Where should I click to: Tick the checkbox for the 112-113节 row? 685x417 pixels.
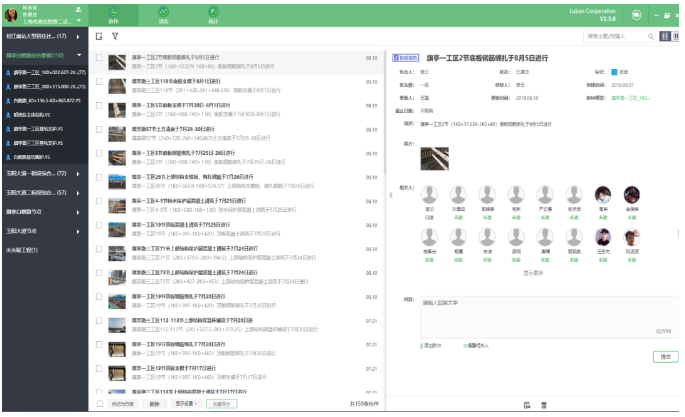click(99, 321)
